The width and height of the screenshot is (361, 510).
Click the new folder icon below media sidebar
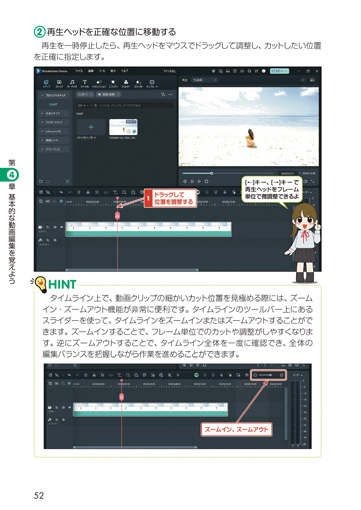[41, 181]
